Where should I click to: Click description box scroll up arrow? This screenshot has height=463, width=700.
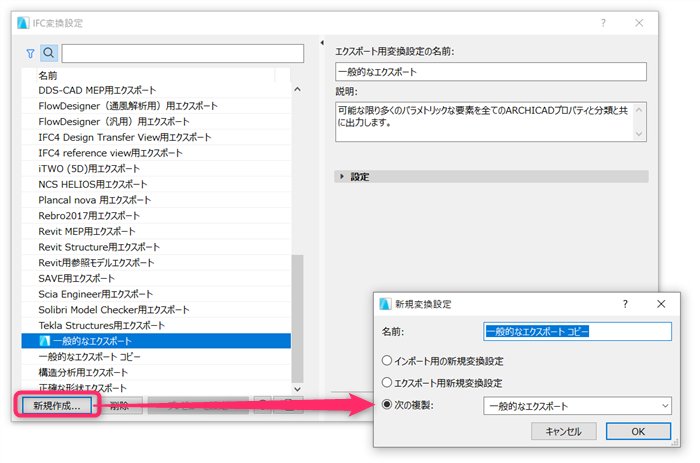(639, 110)
